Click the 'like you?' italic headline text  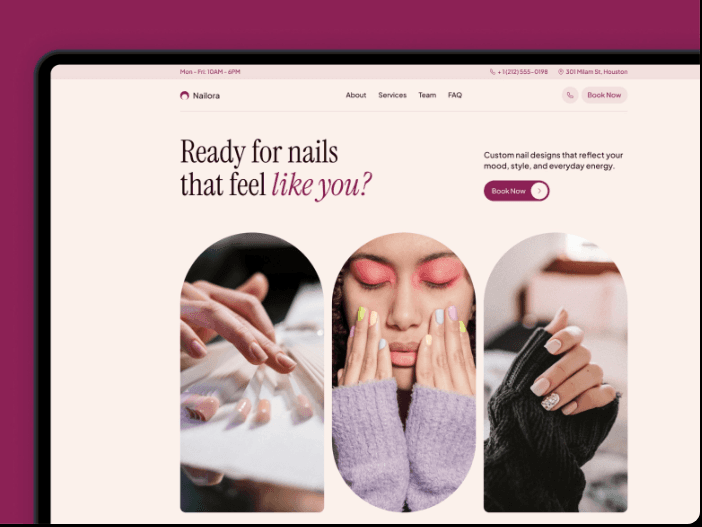point(321,185)
